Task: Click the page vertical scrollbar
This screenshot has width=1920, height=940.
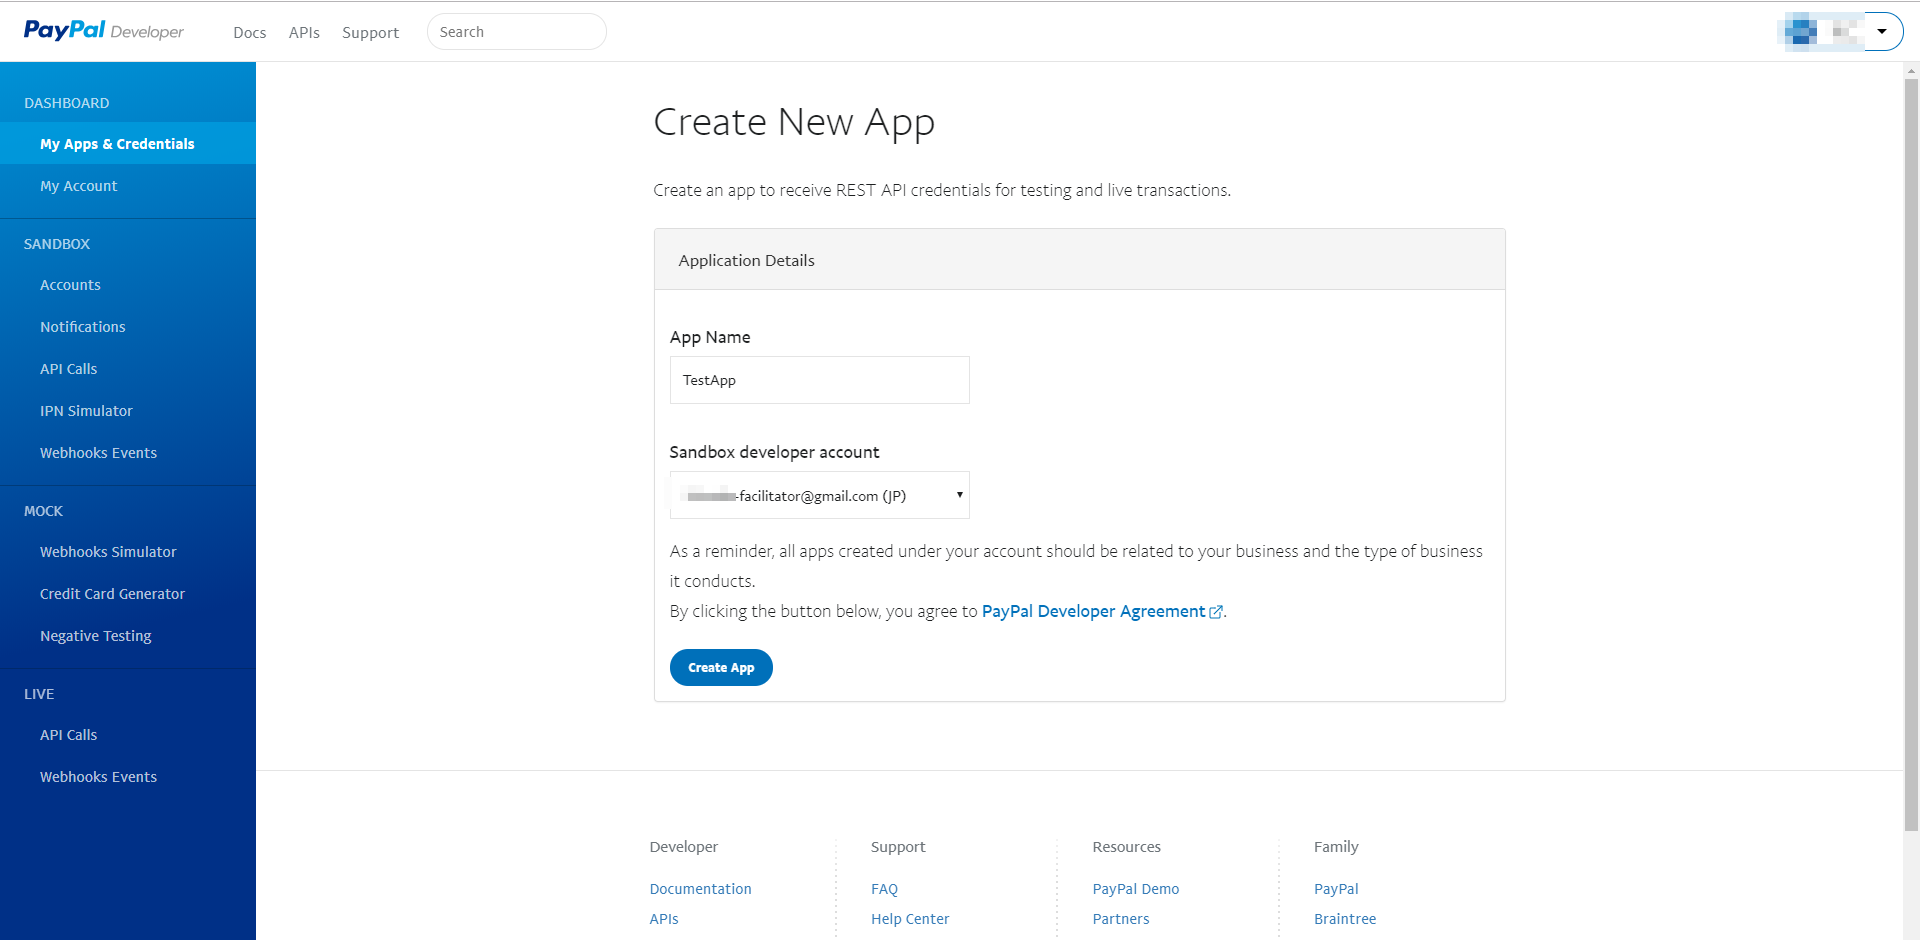Action: [1911, 450]
